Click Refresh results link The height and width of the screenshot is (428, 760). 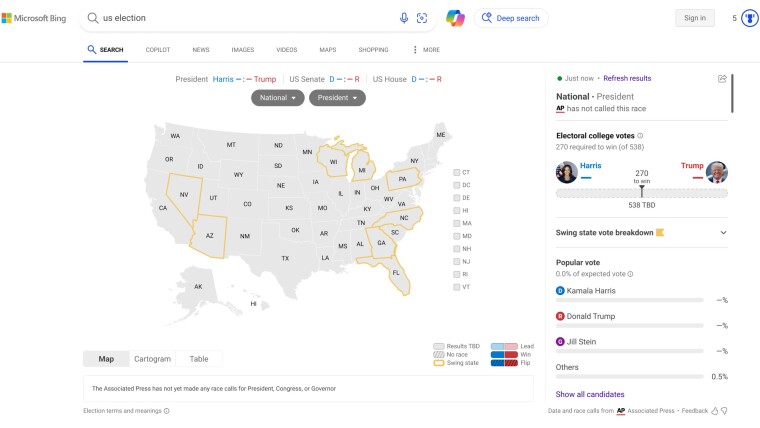coord(627,79)
